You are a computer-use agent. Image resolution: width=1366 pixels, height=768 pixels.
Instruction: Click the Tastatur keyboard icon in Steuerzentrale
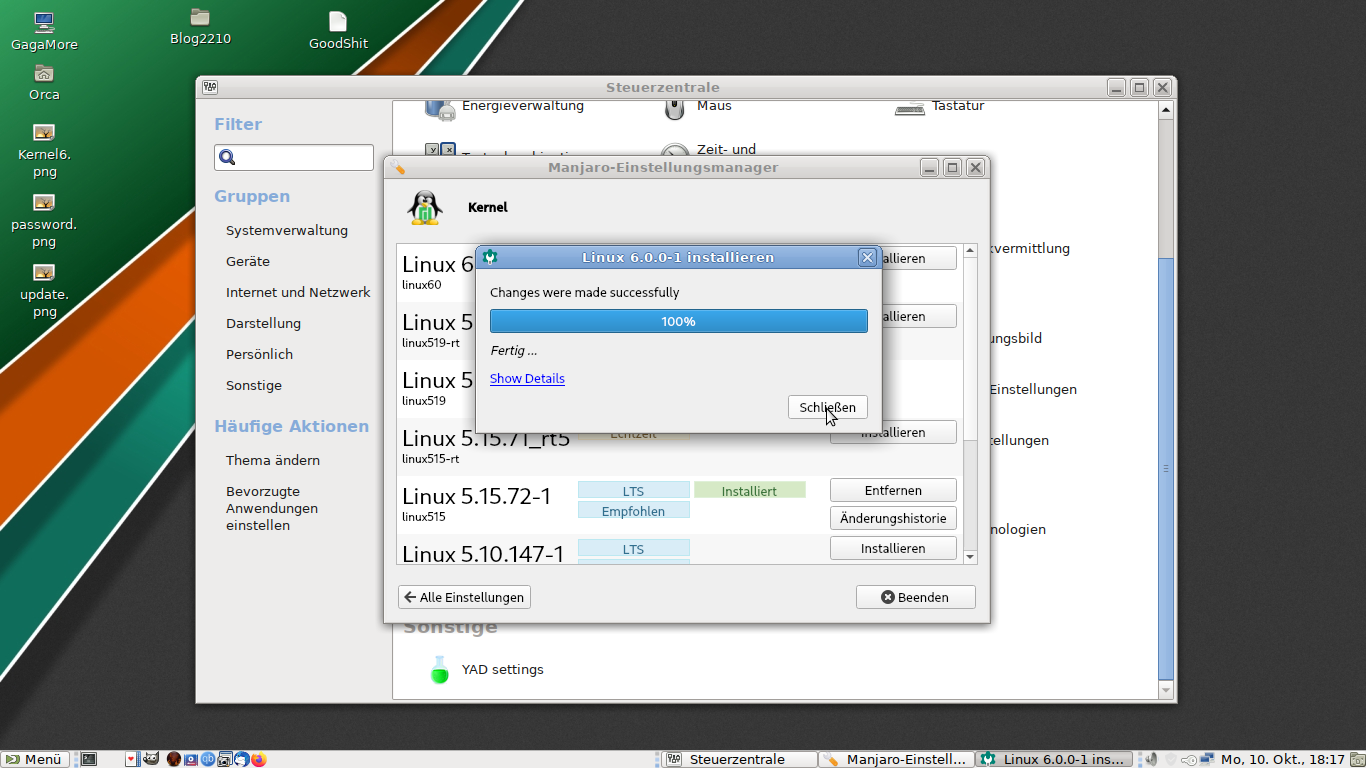[910, 108]
